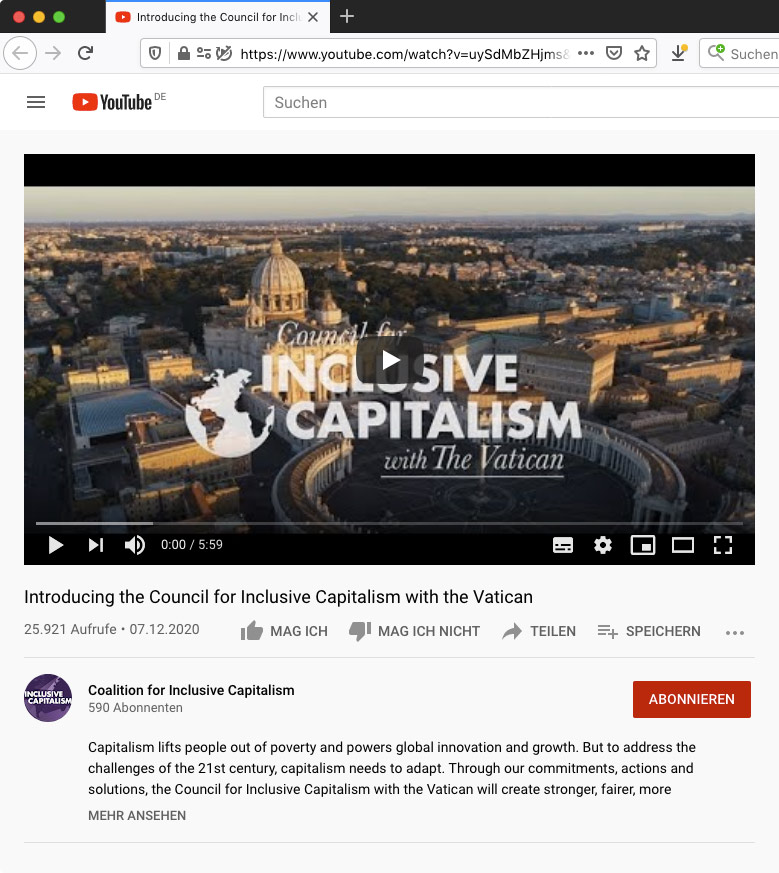The width and height of the screenshot is (779, 873).
Task: Dislike the video with MAG ICH NICHT
Action: [414, 631]
